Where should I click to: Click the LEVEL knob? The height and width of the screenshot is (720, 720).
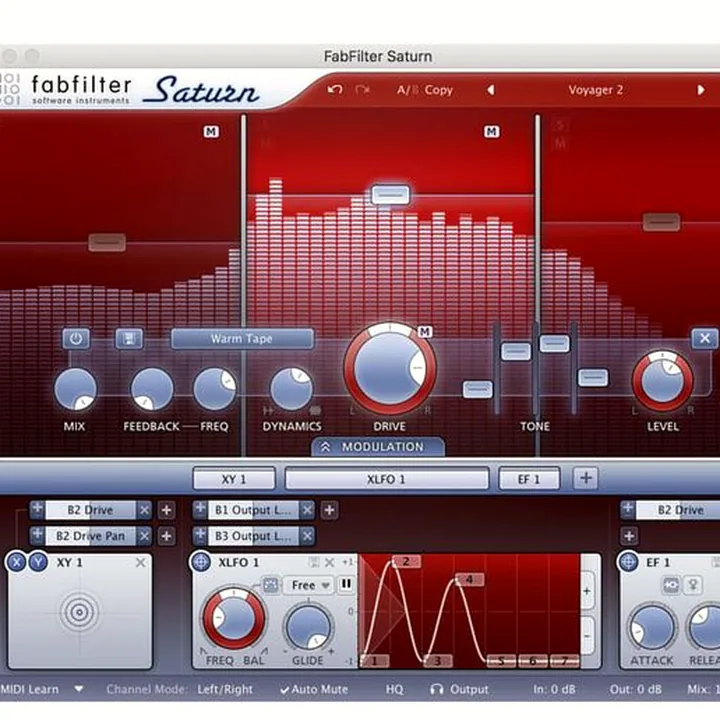tap(663, 381)
